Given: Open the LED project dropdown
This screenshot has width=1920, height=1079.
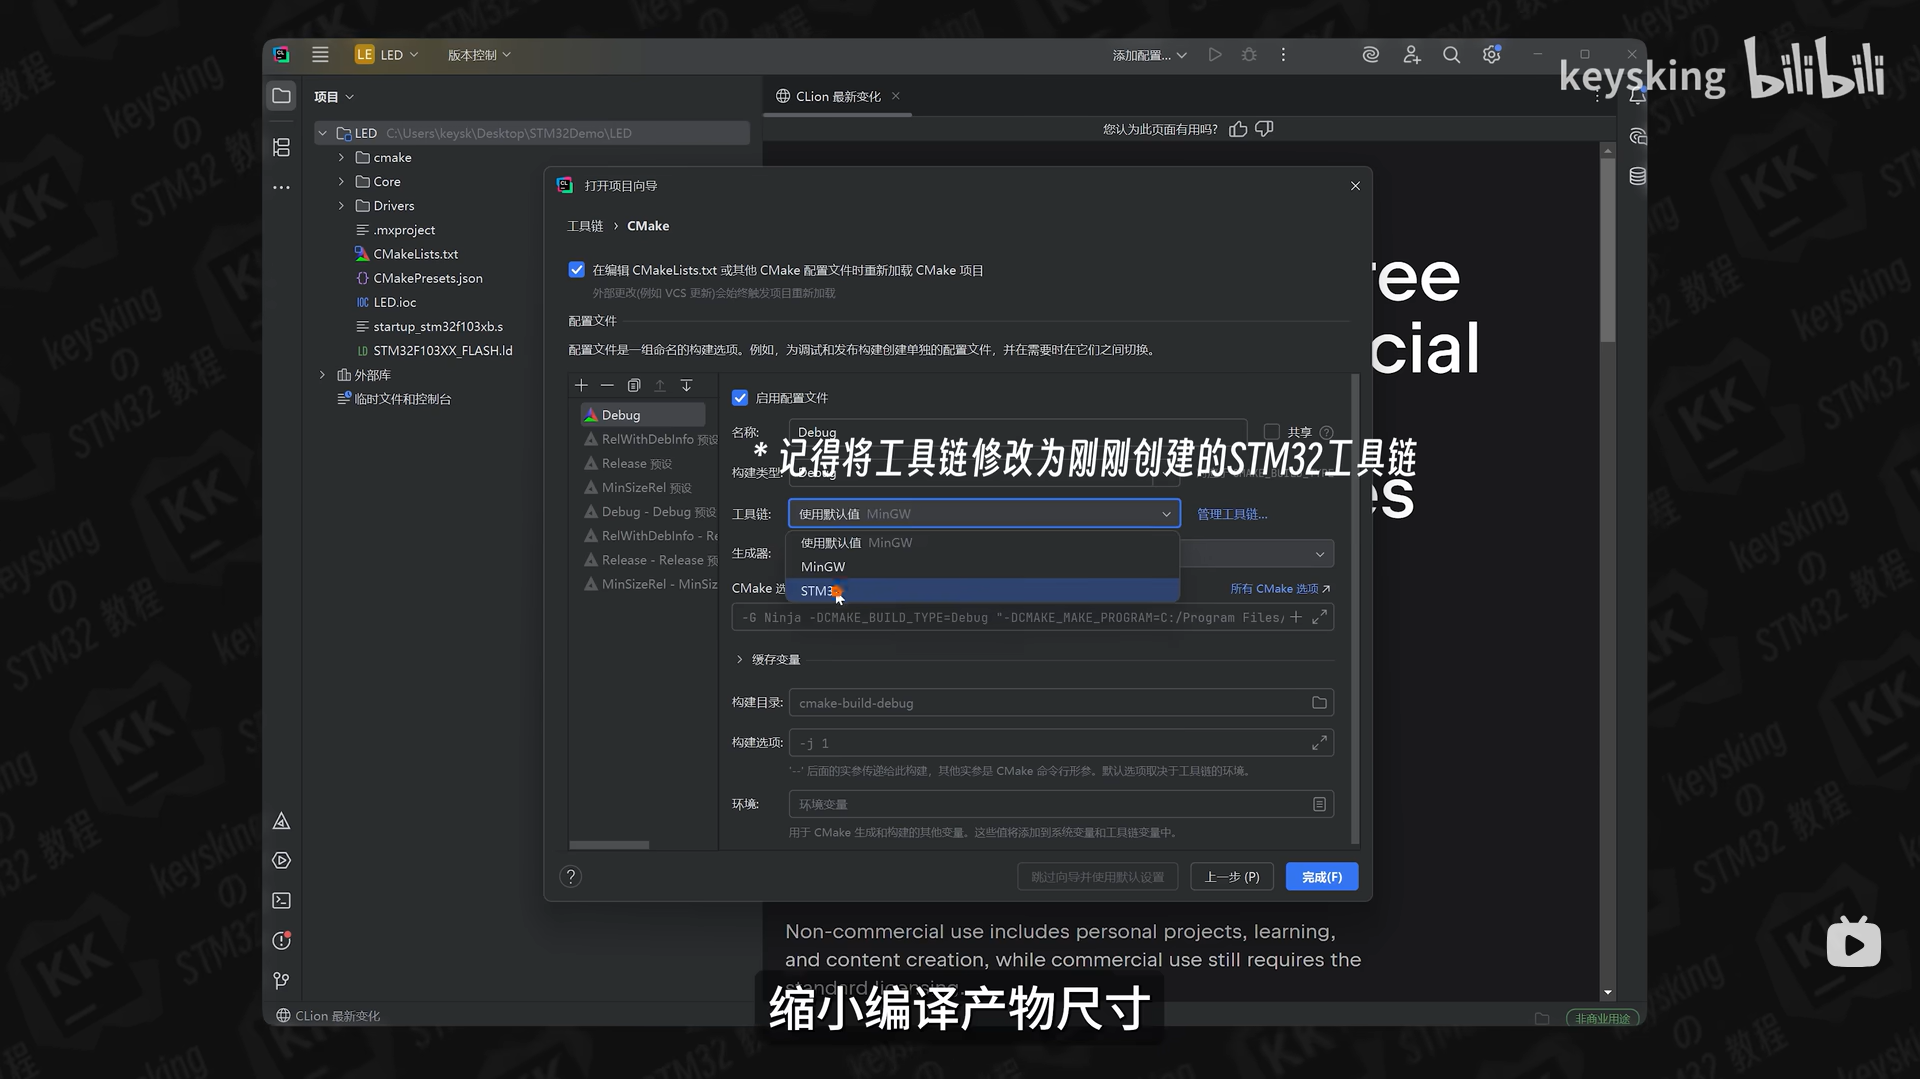Looking at the screenshot, I should click(x=387, y=55).
